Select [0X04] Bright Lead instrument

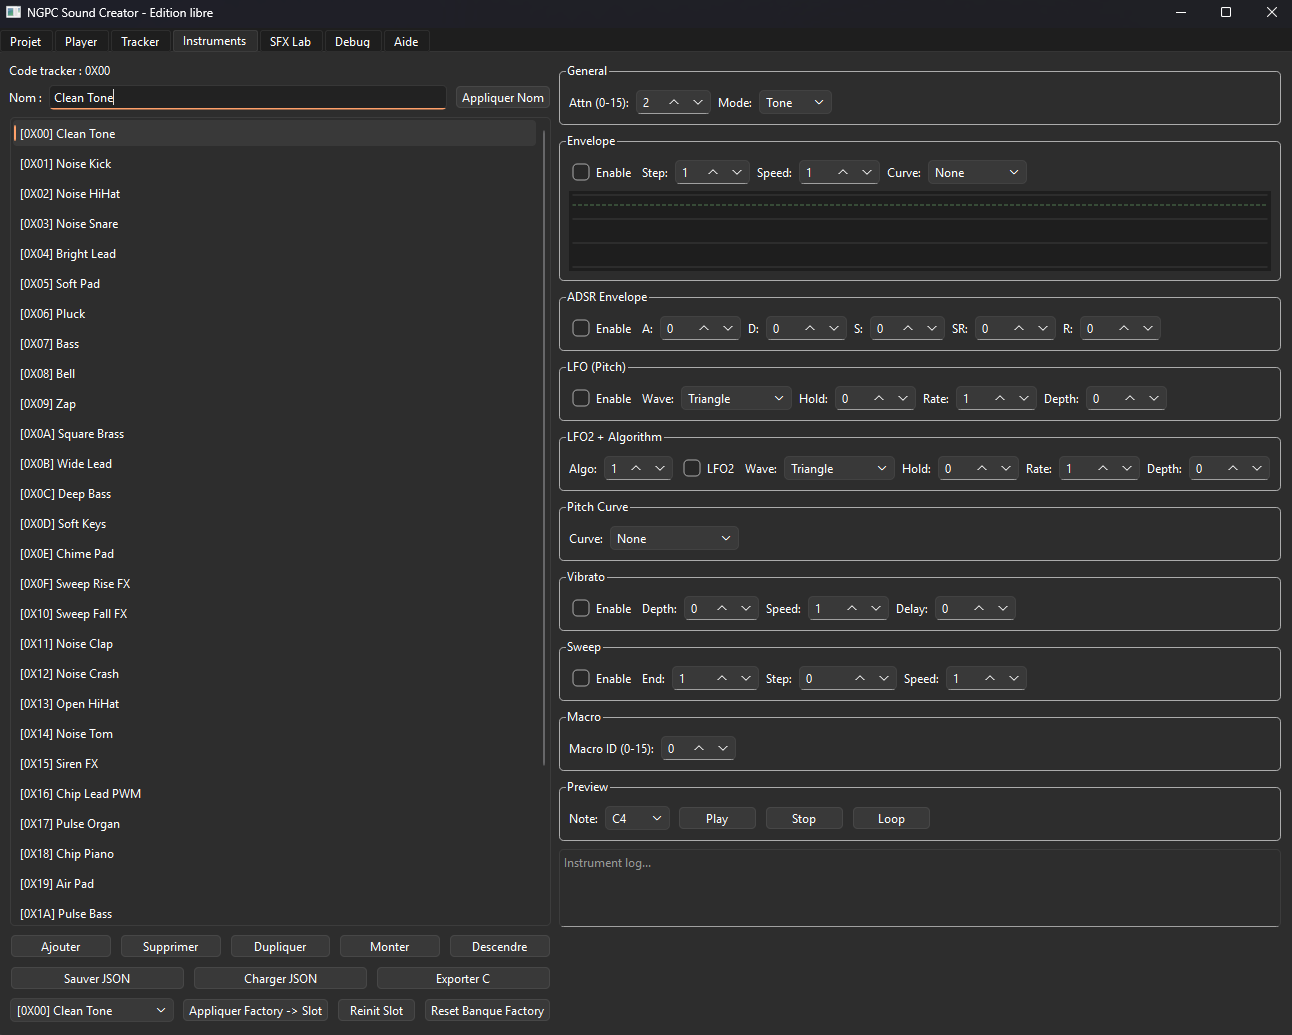tap(275, 254)
